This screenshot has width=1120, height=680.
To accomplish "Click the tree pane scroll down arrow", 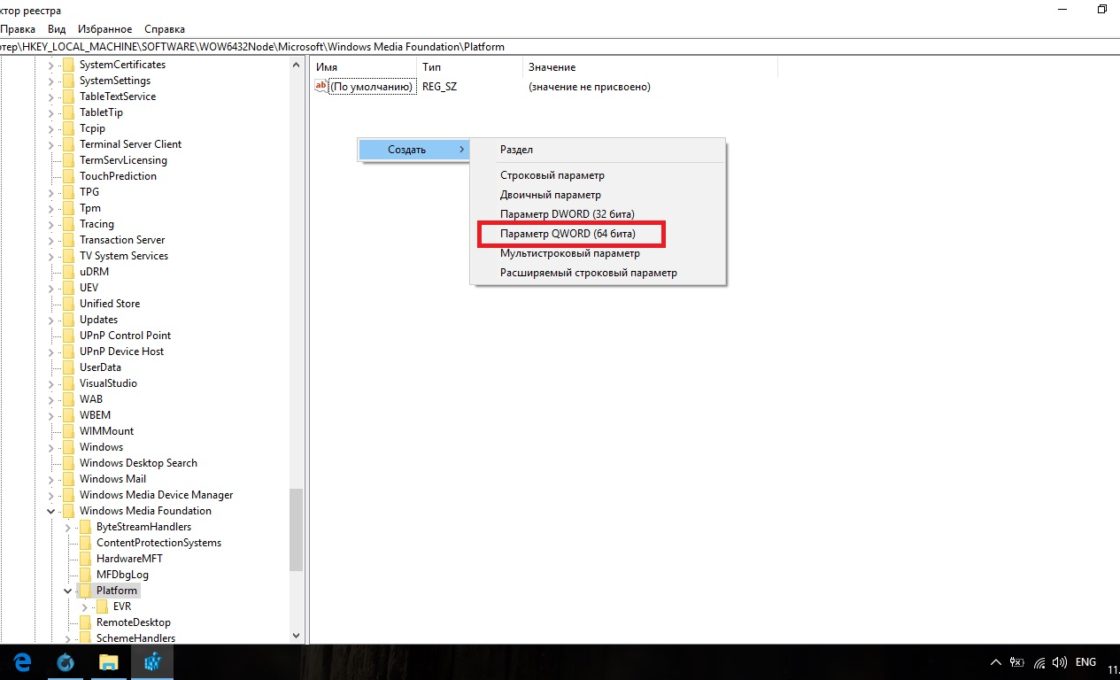I will [296, 636].
